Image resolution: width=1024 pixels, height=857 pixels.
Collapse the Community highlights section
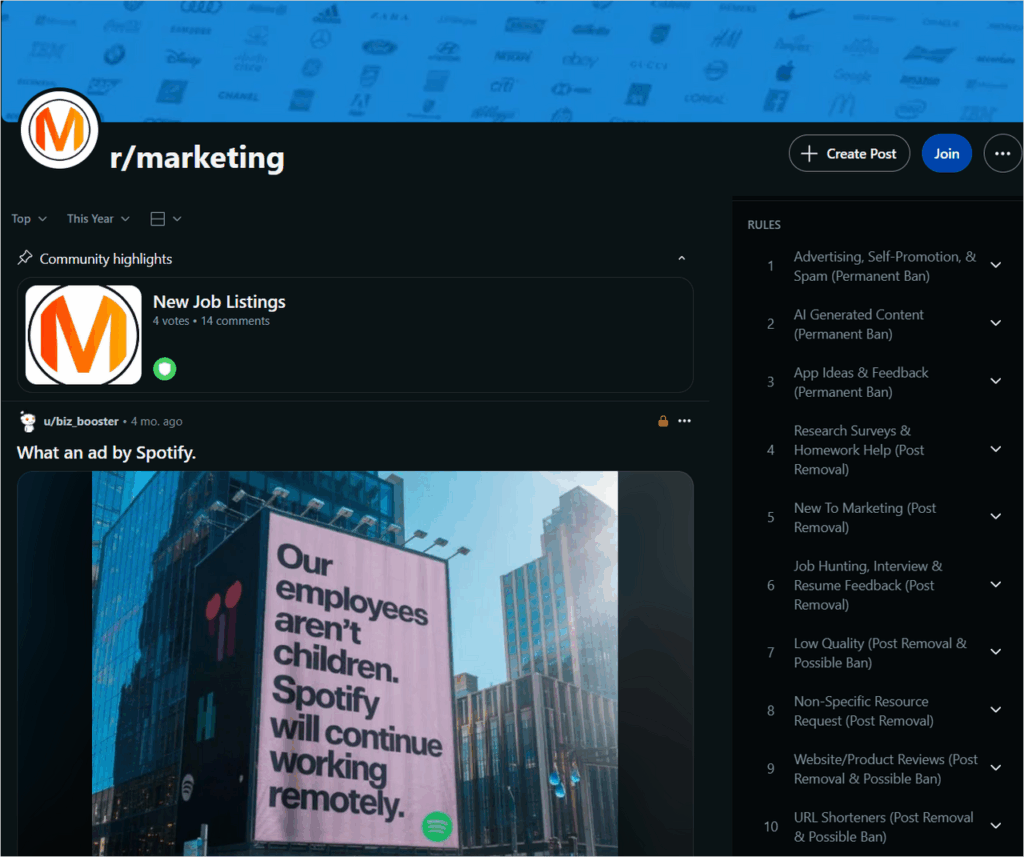click(681, 259)
